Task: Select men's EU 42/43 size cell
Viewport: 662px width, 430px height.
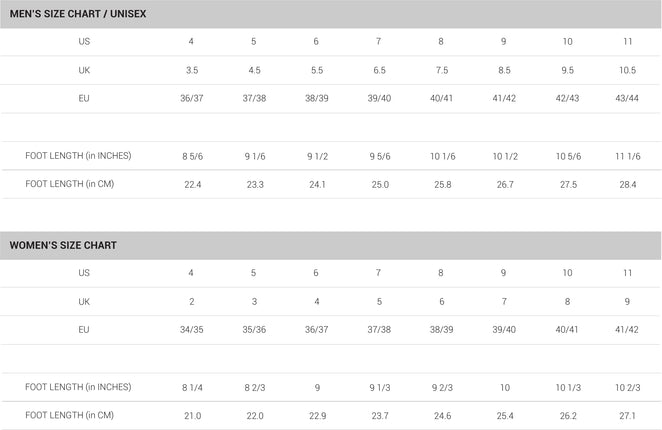Action: [567, 98]
